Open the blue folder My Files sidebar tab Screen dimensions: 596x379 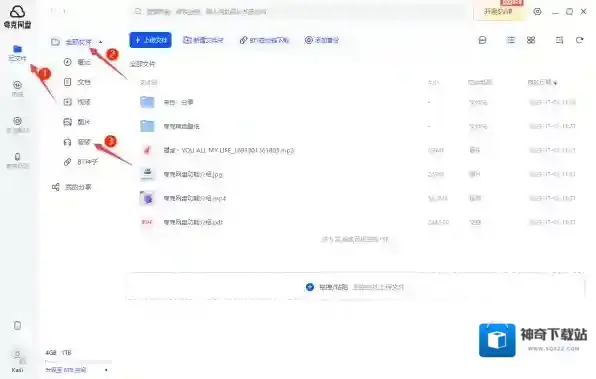coord(17,53)
